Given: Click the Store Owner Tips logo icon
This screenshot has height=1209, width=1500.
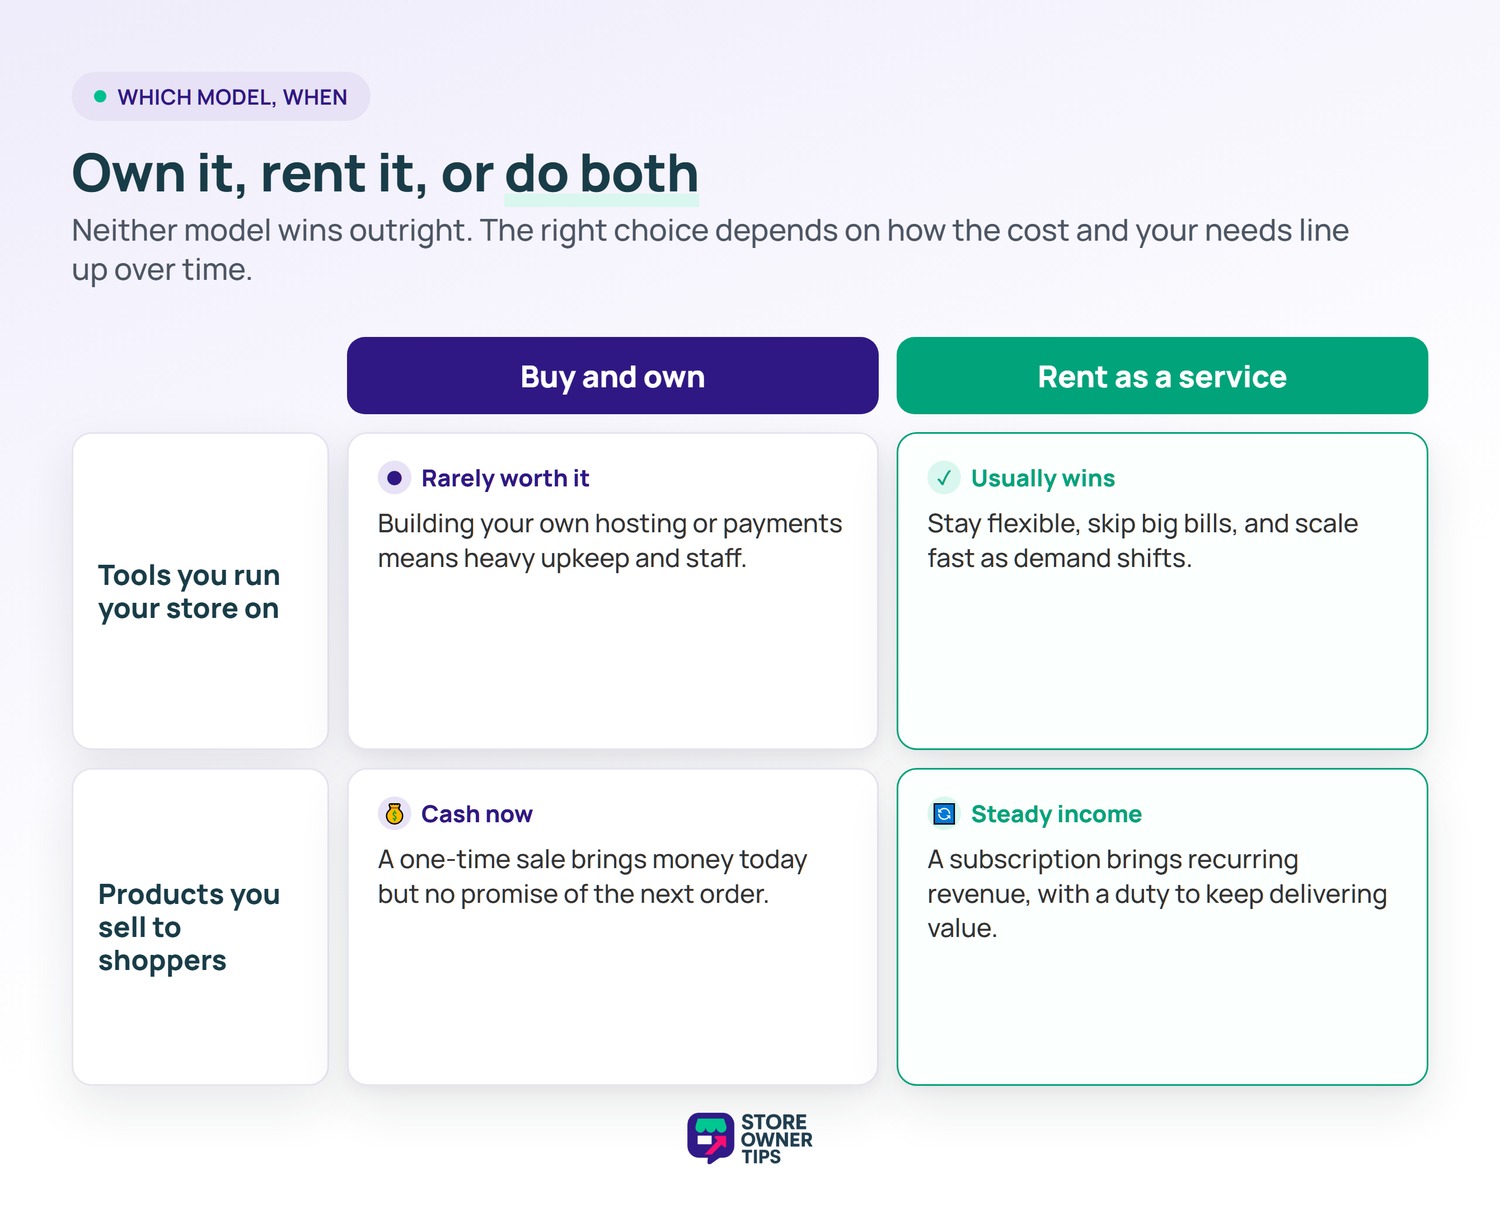Looking at the screenshot, I should pyautogui.click(x=710, y=1139).
